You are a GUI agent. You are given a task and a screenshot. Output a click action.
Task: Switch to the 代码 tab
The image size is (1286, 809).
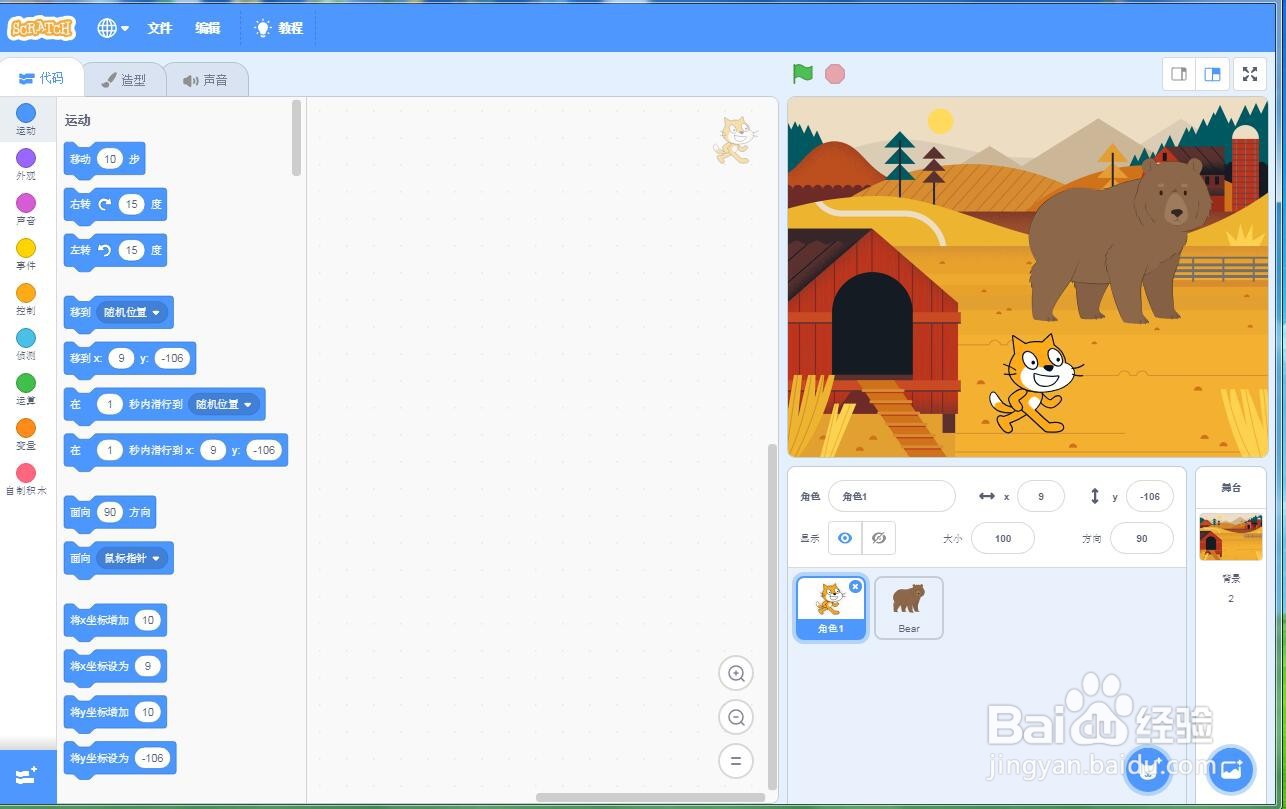[41, 78]
